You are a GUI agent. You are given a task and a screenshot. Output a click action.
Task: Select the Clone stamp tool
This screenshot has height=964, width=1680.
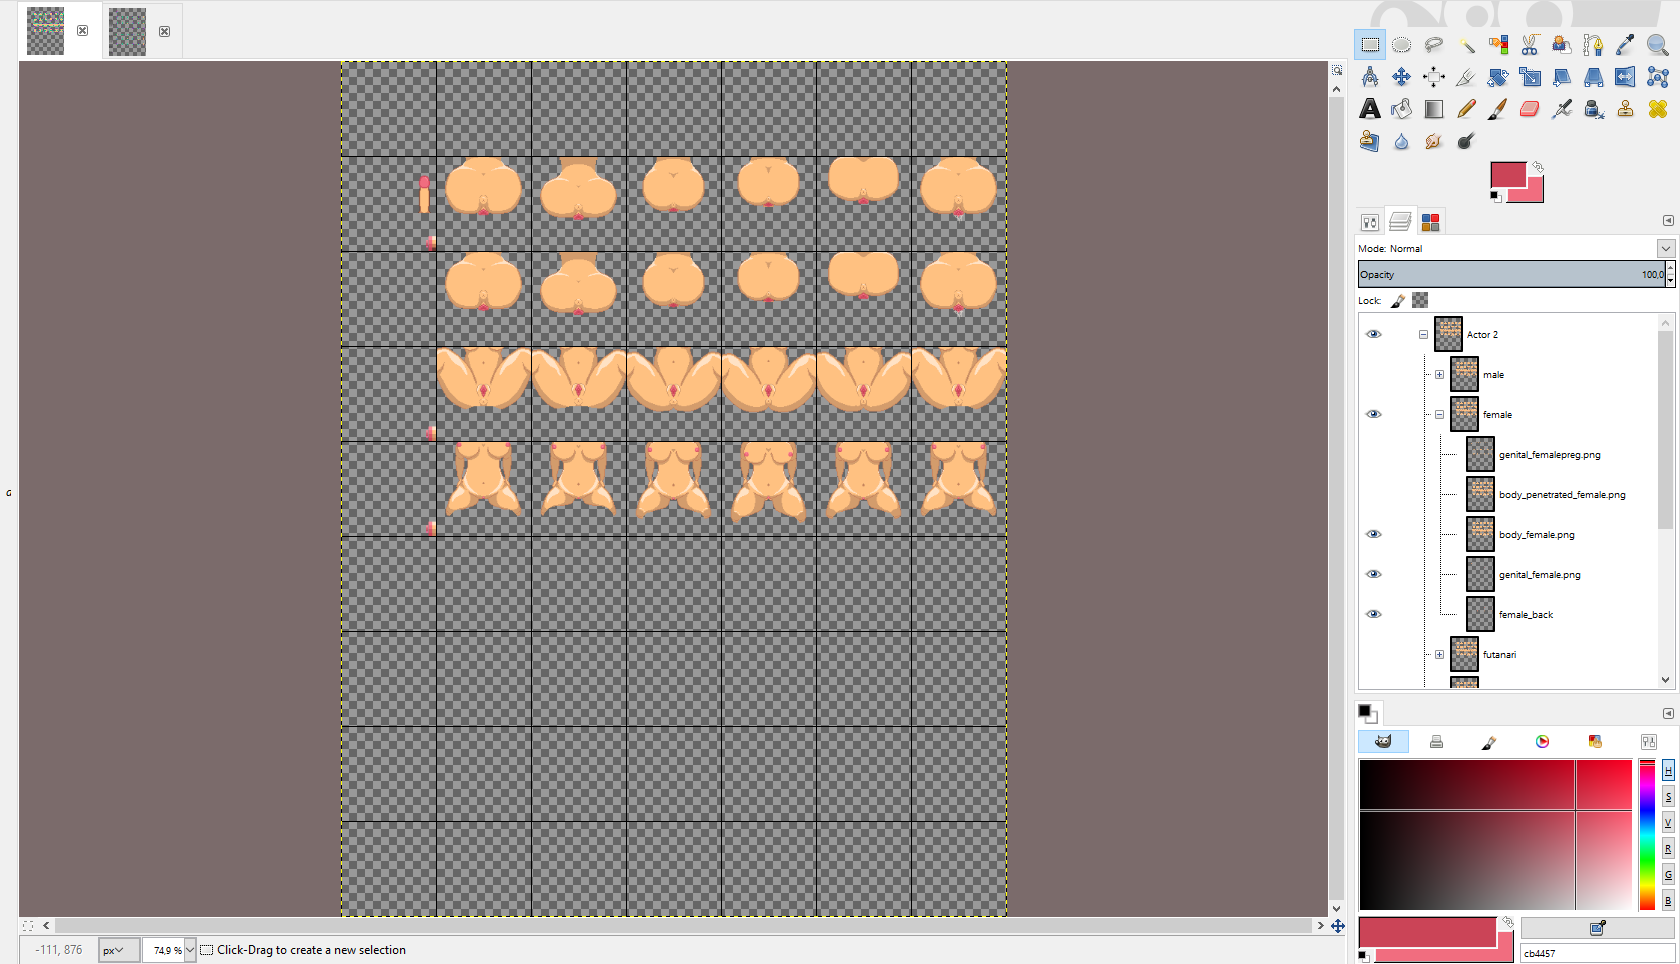[1626, 109]
